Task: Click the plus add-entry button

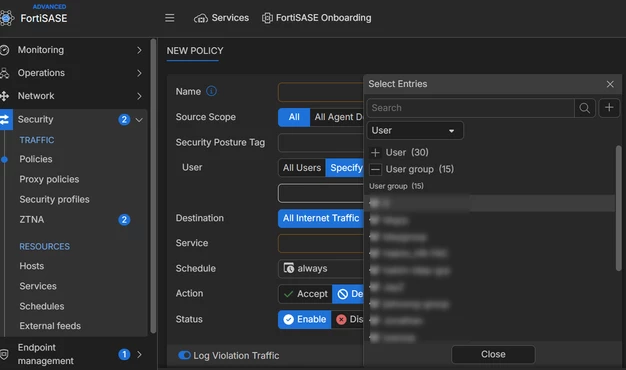Action: click(x=609, y=107)
